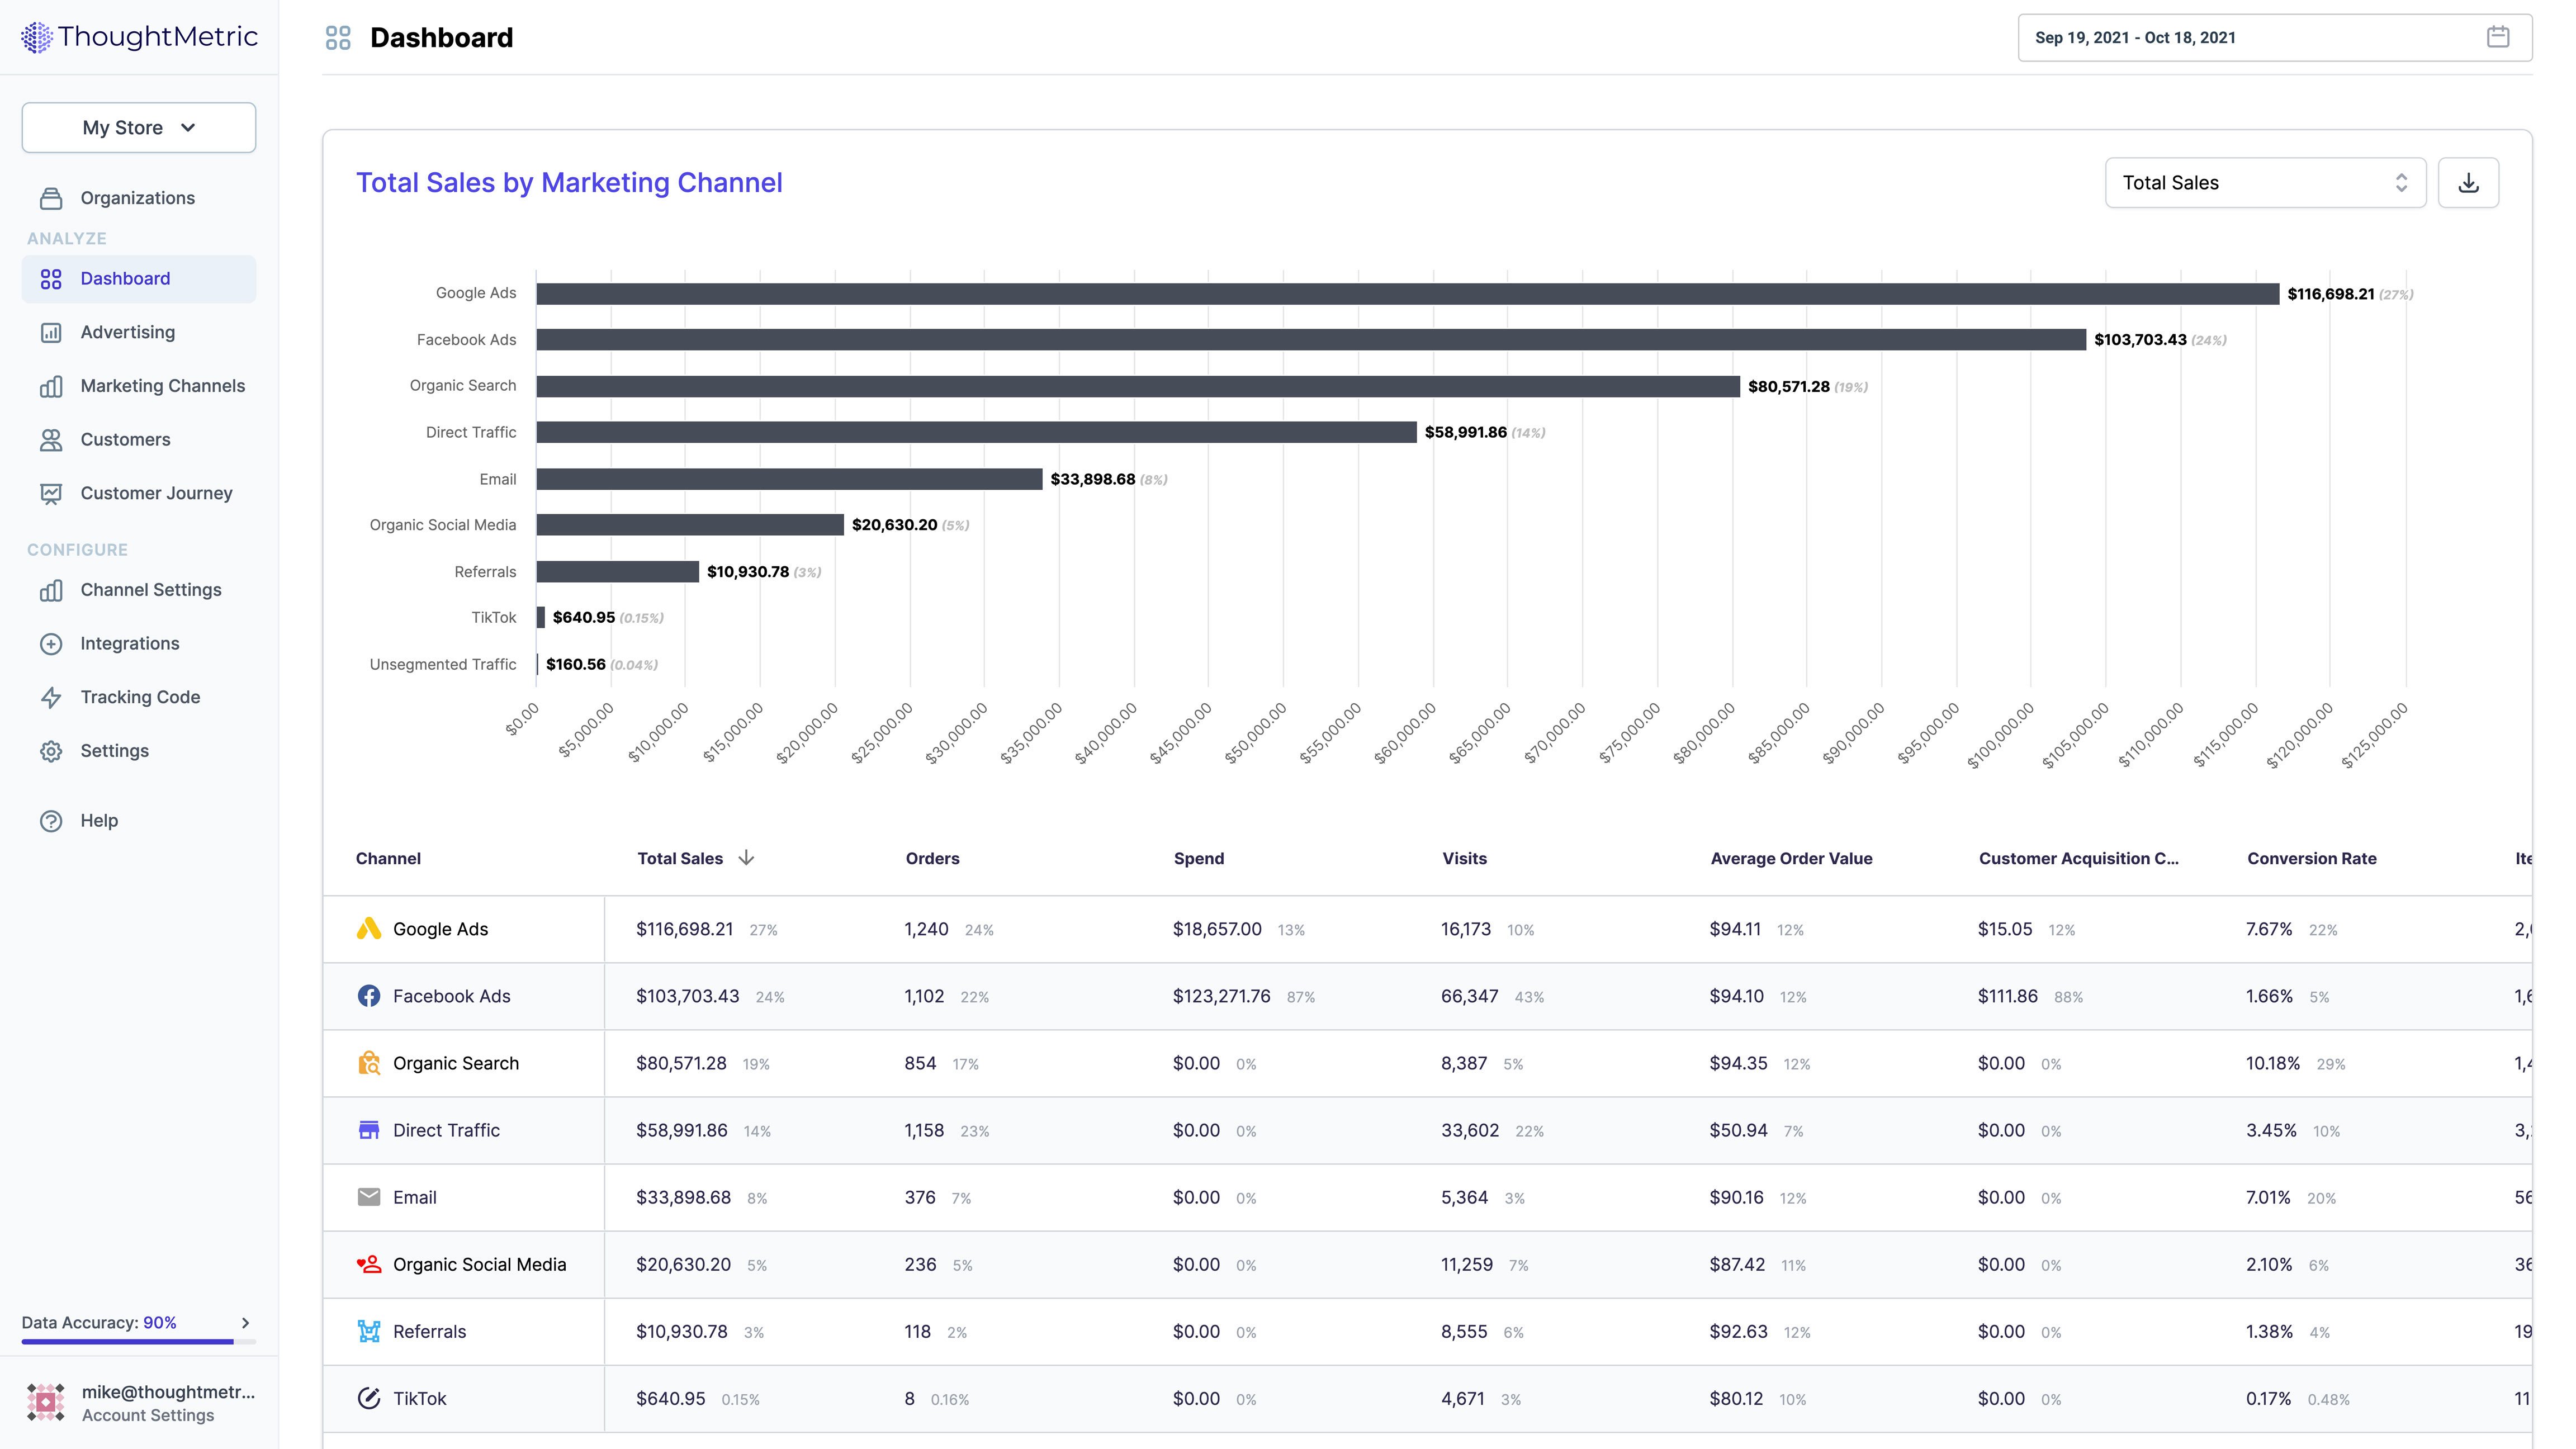This screenshot has height=1449, width=2576.
Task: Expand the Data Accuracy details chevron
Action: [244, 1322]
